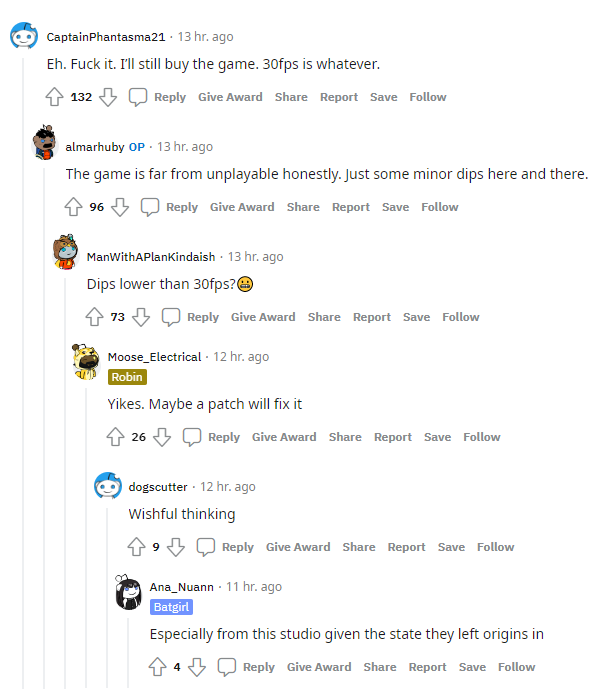Downvote dogscutter's "Wishful thinking" comment

point(176,547)
